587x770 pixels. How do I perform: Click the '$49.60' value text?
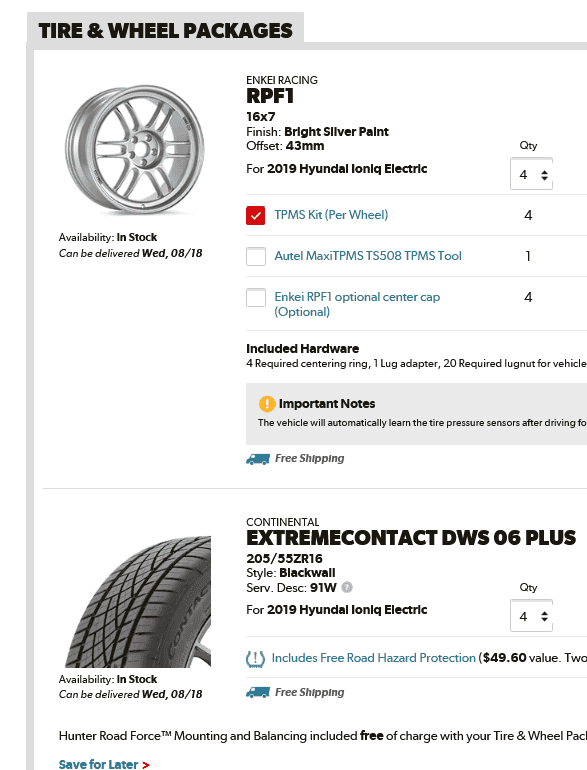click(x=504, y=658)
